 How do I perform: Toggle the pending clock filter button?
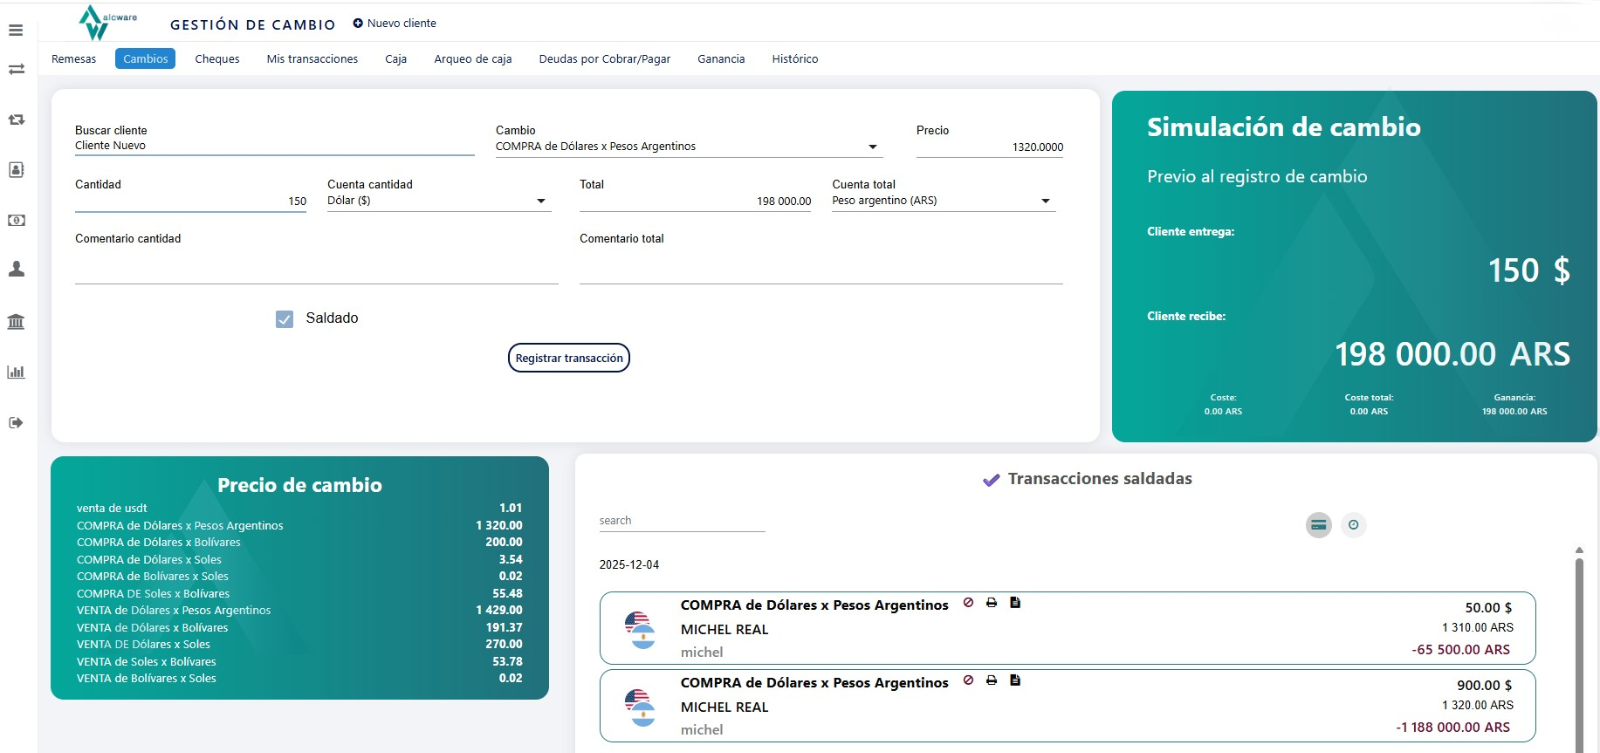click(1353, 525)
